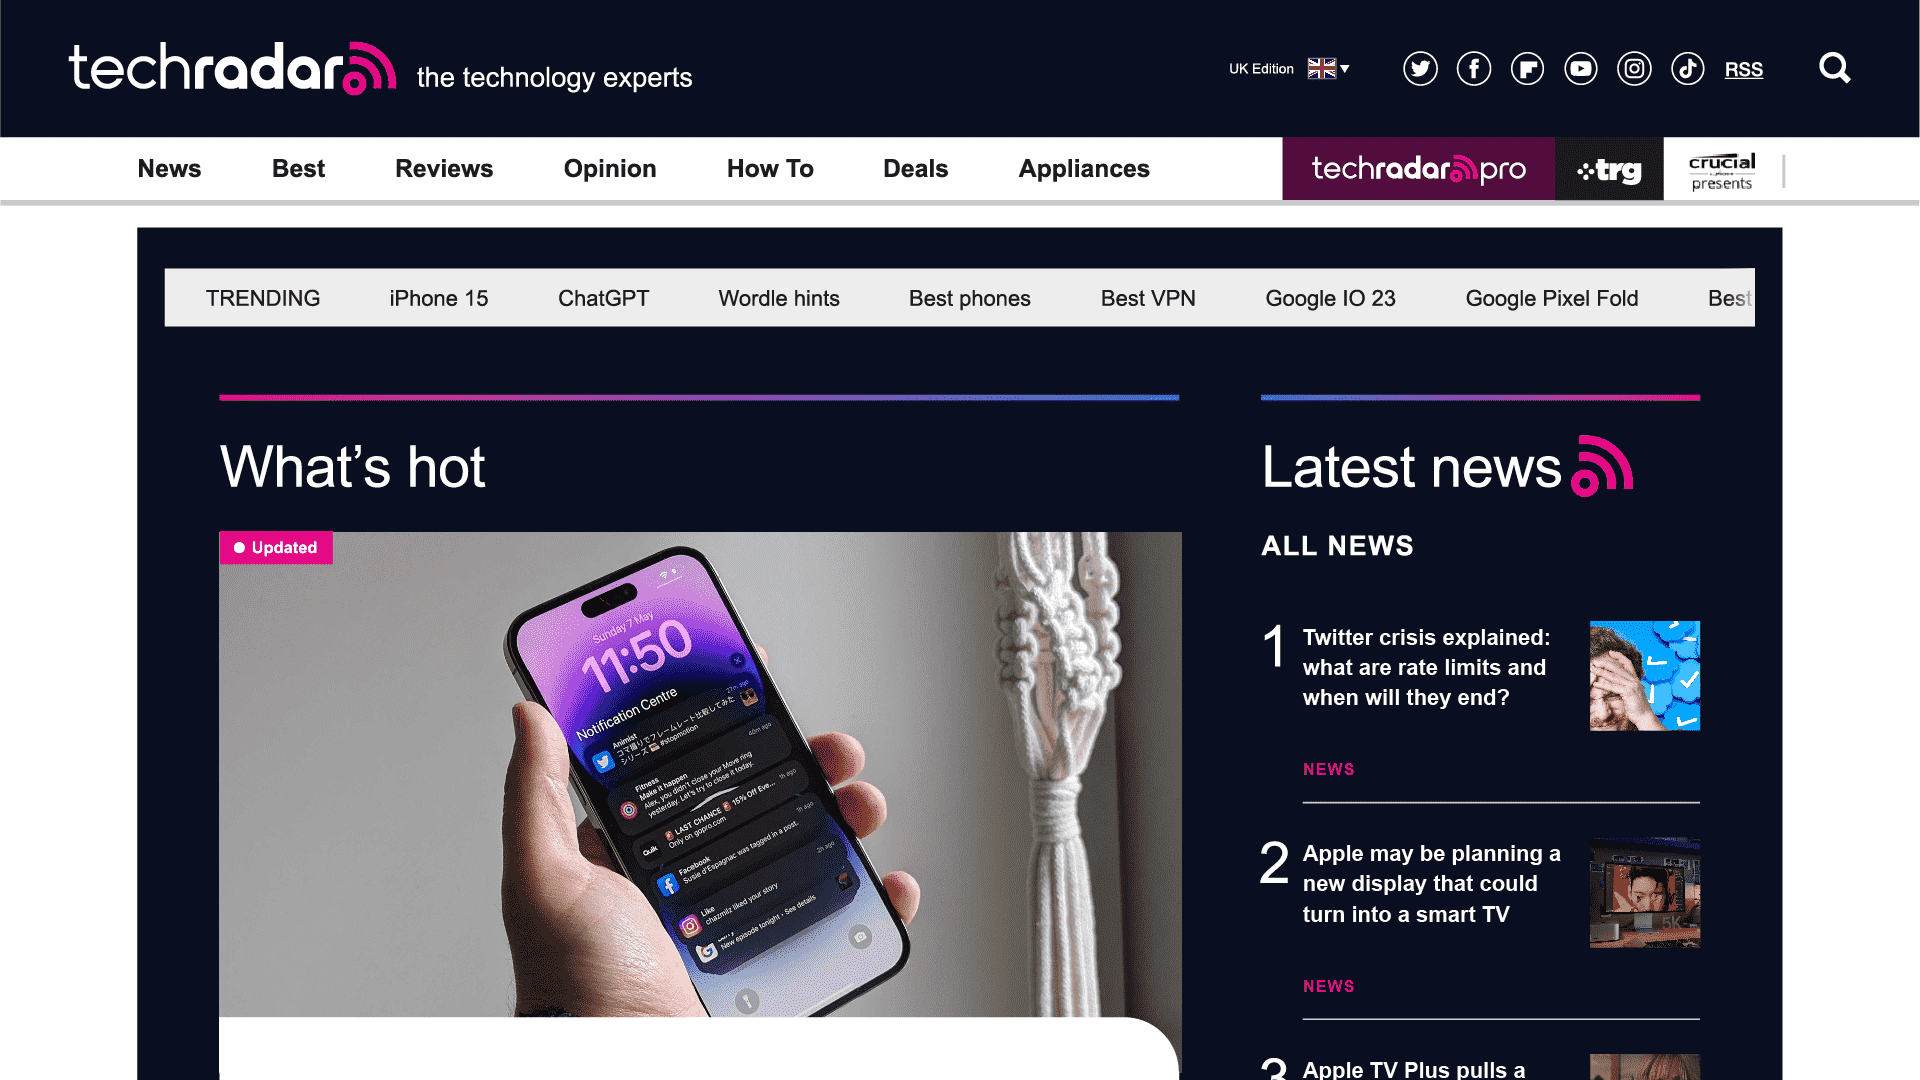The width and height of the screenshot is (1920, 1080).
Task: Click the TechRadar RSS feed icon
Action: pyautogui.click(x=1743, y=67)
